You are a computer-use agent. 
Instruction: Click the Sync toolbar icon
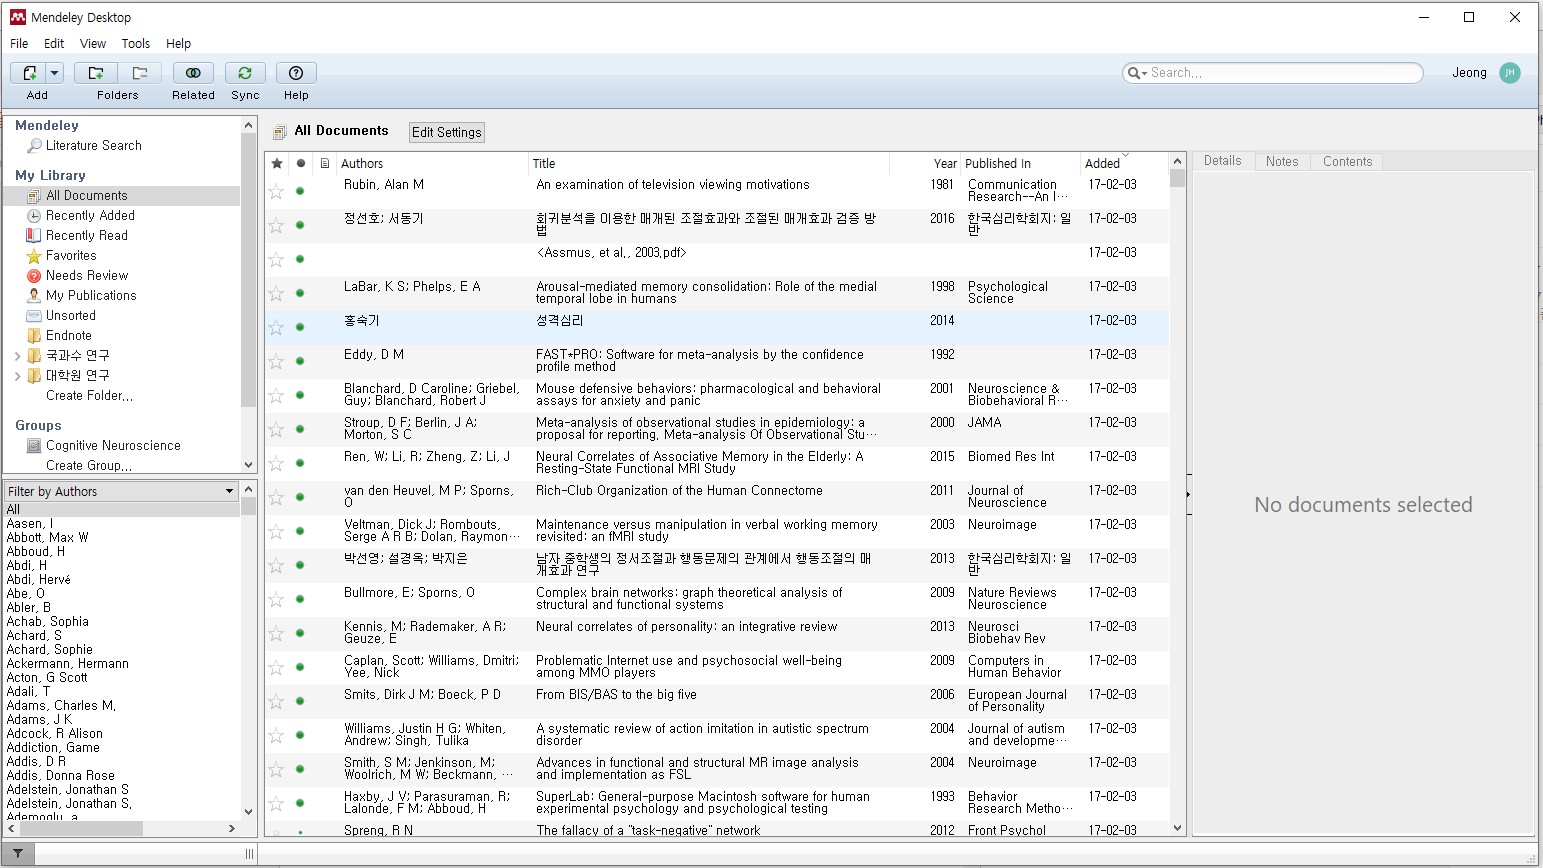pyautogui.click(x=245, y=73)
